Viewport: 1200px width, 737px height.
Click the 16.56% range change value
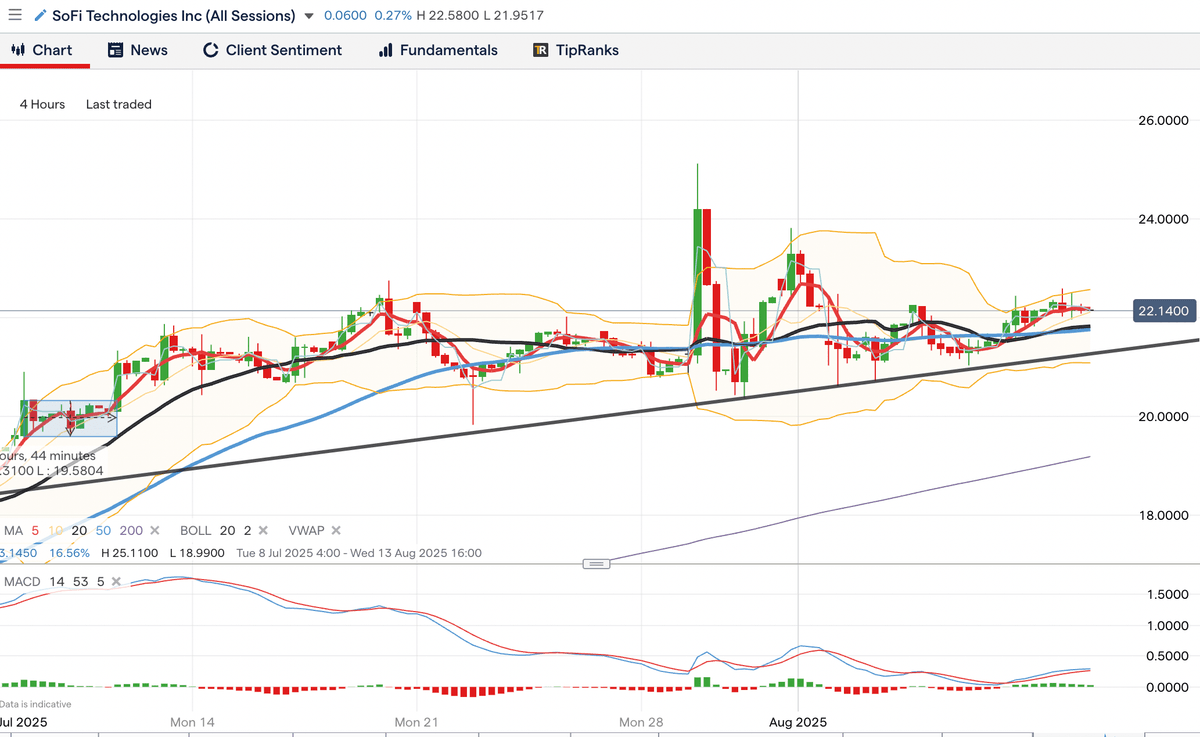point(69,553)
